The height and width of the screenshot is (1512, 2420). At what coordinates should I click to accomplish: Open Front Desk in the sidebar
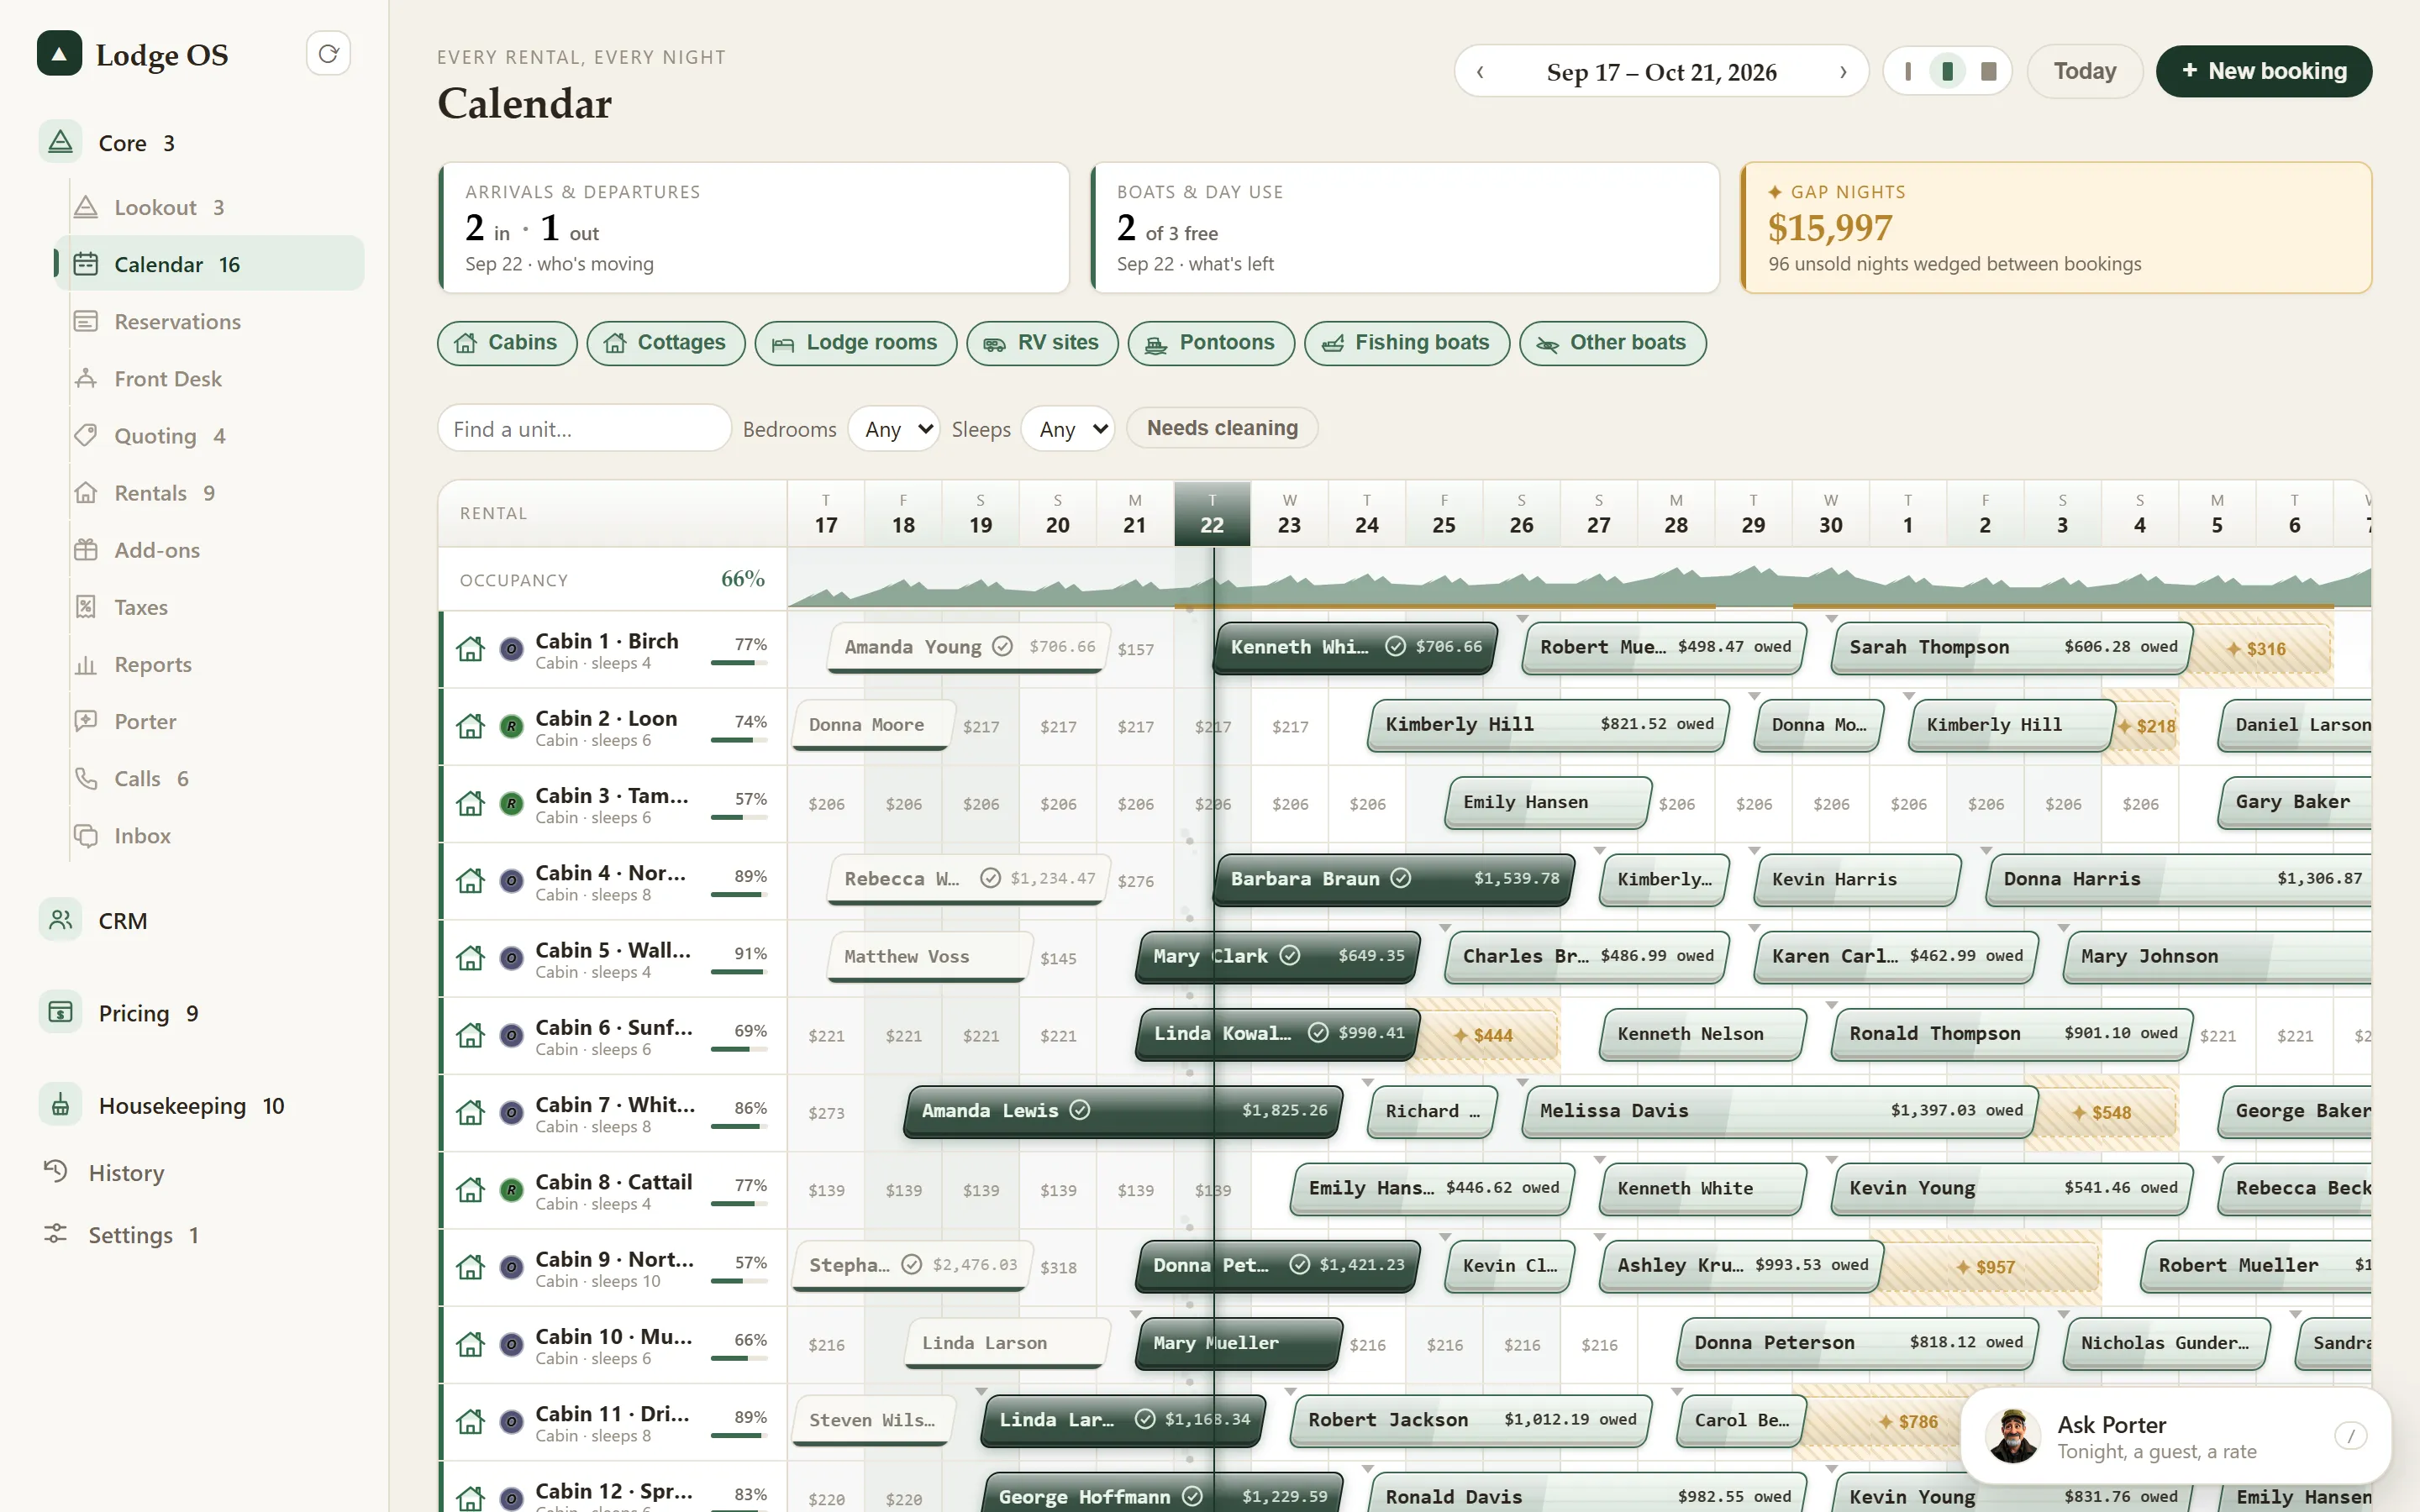click(x=209, y=378)
